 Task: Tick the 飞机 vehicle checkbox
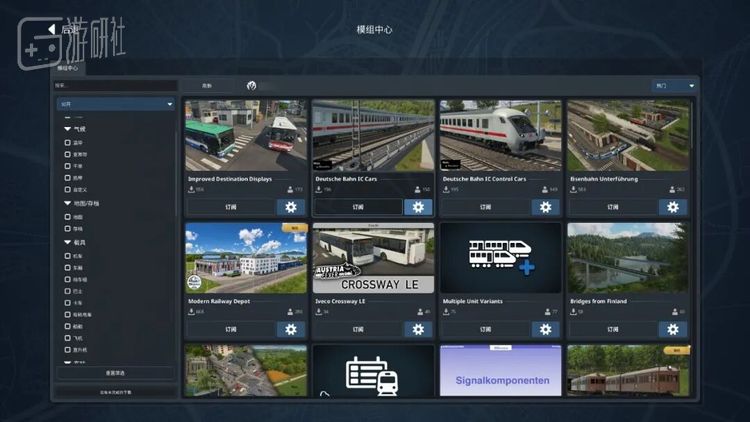coord(67,338)
